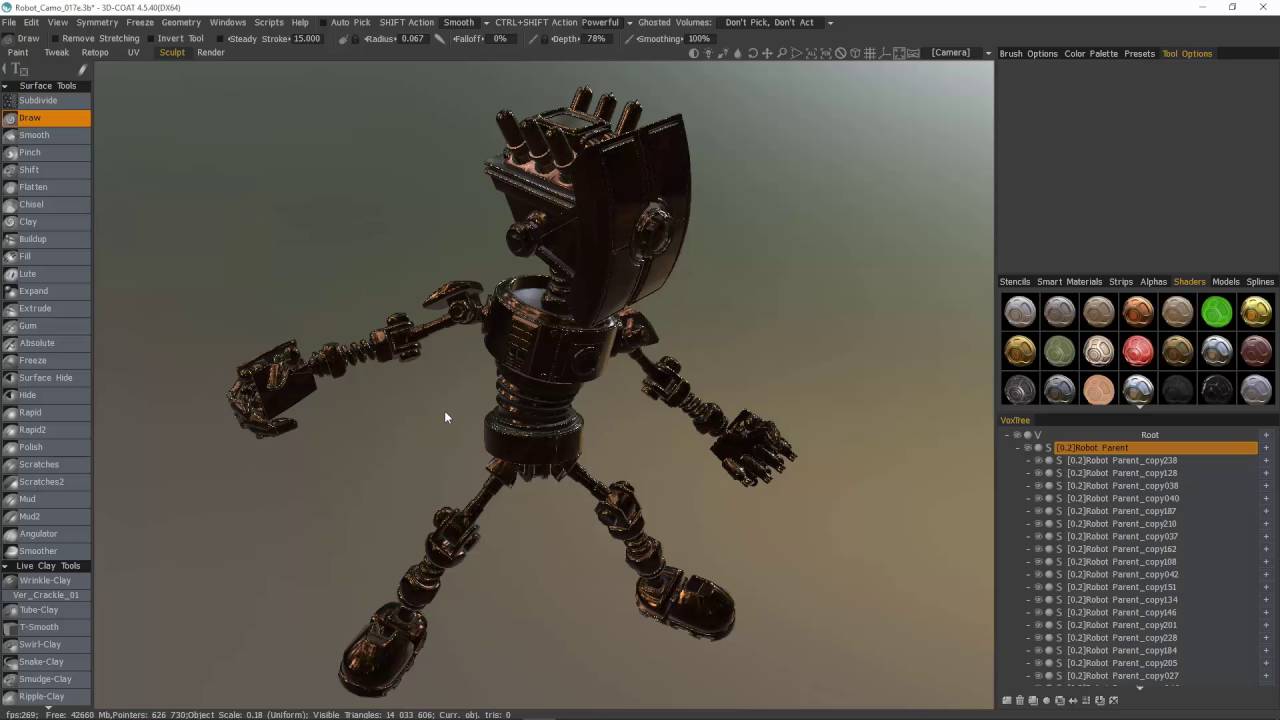Toggle ghost circle of Robot_Parent_copy187 layer
Screen dimensions: 1280x720
click(x=1048, y=511)
